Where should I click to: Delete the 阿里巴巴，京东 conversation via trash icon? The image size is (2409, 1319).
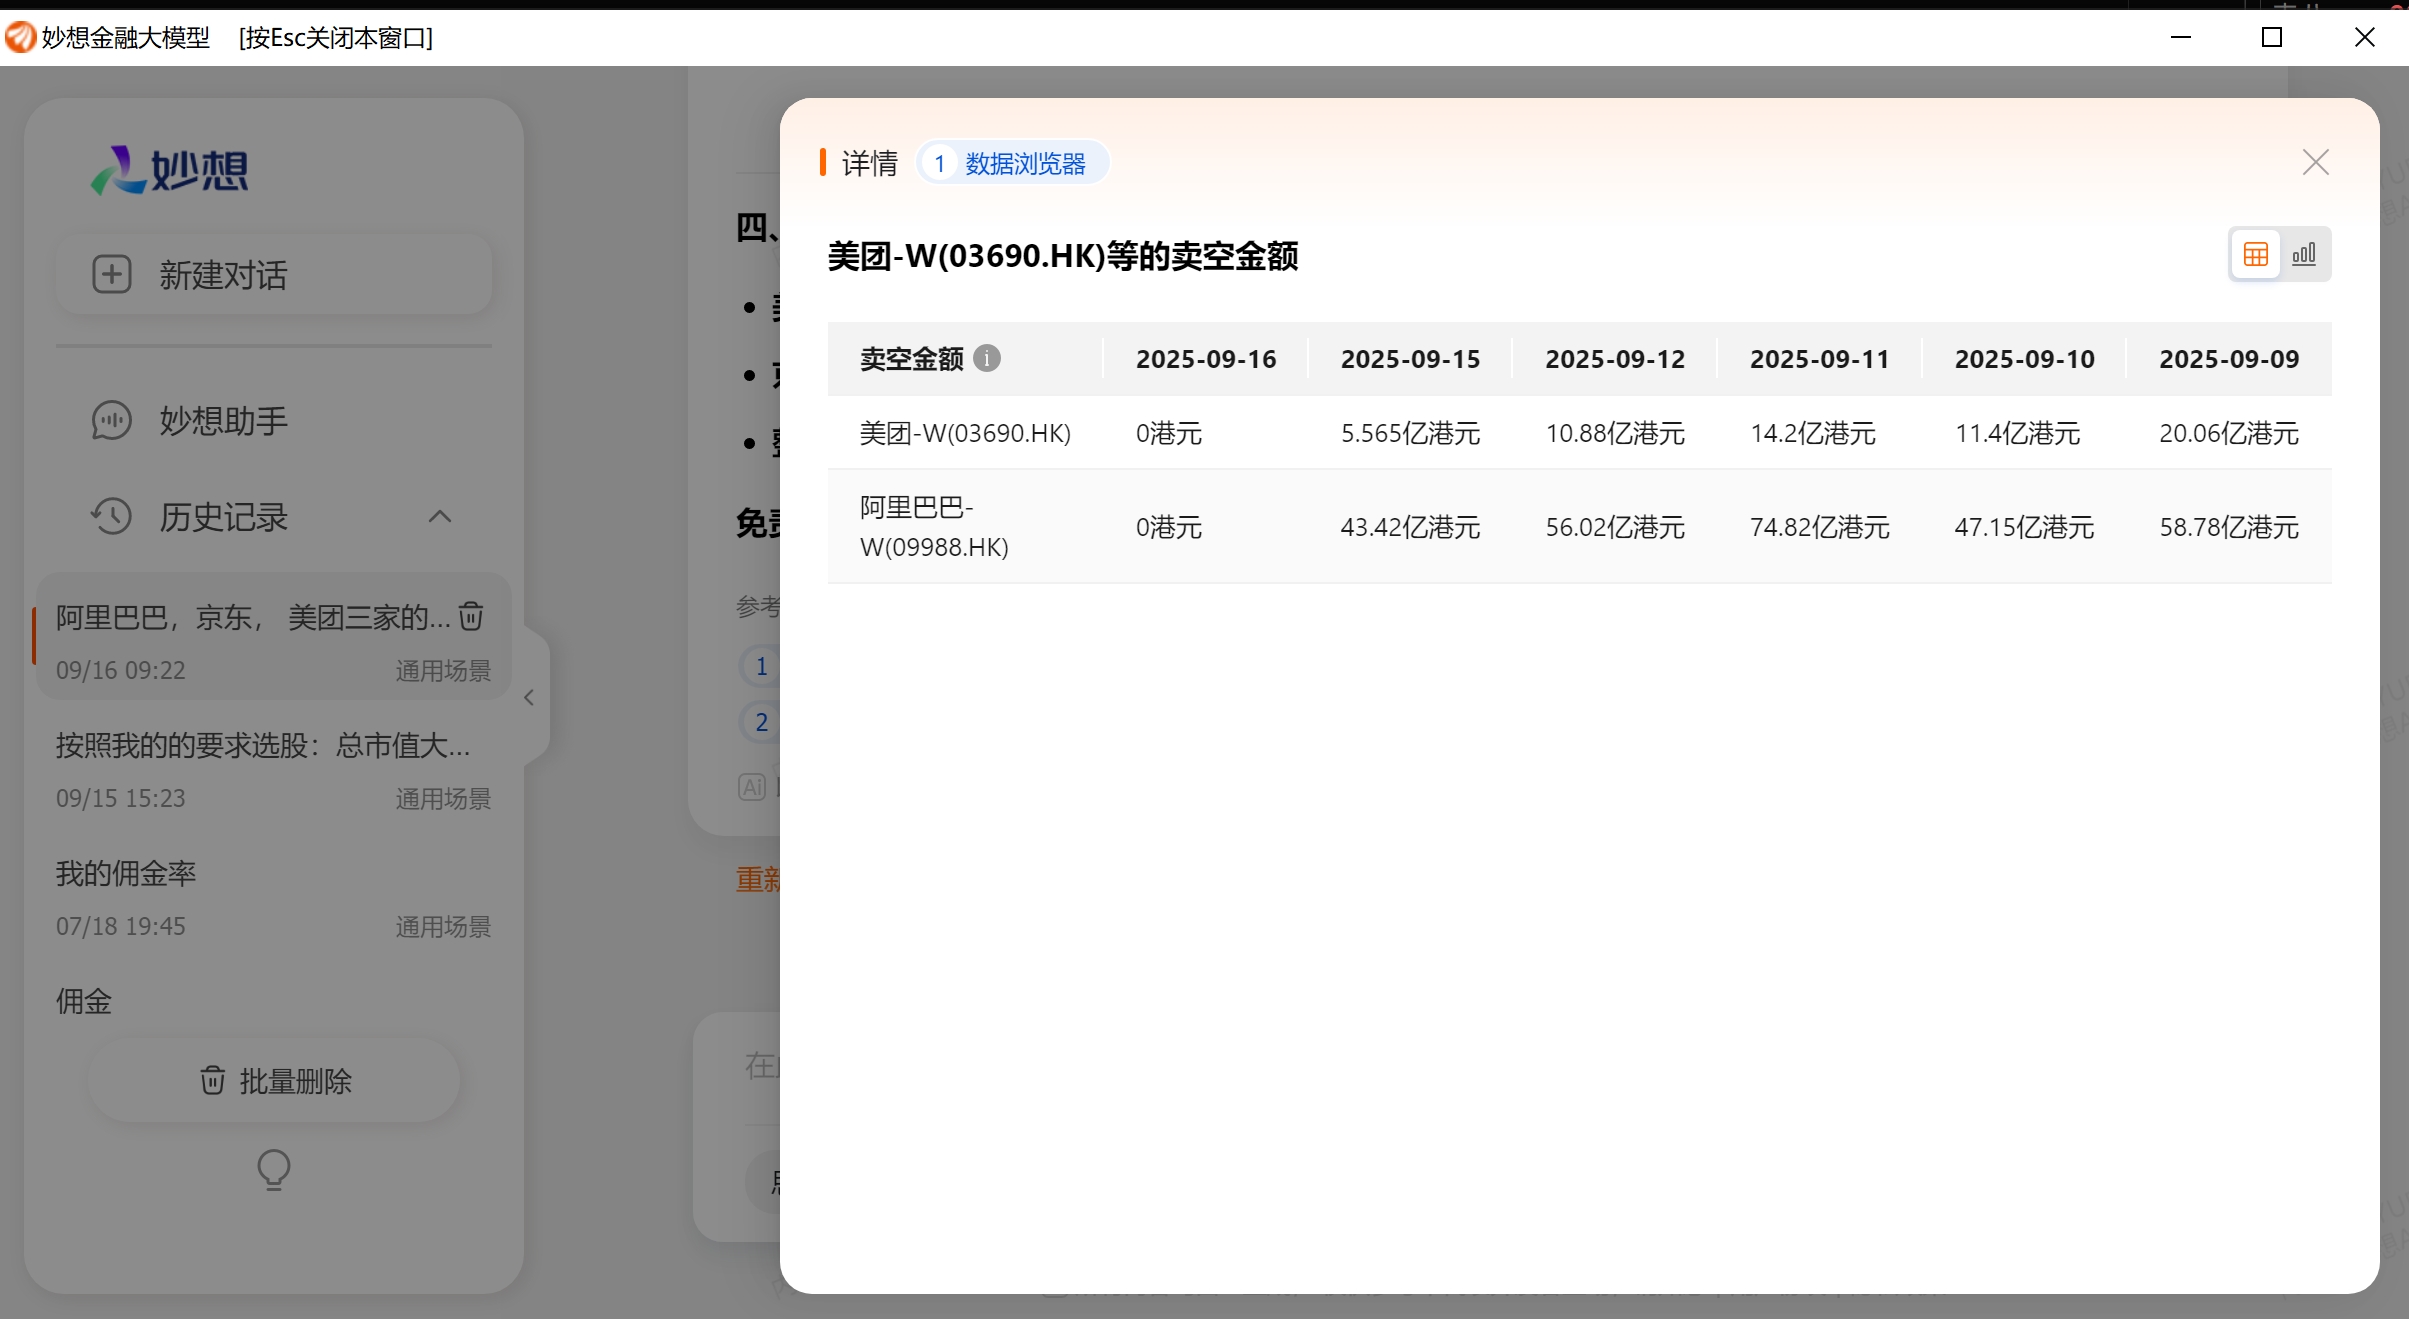pyautogui.click(x=471, y=616)
